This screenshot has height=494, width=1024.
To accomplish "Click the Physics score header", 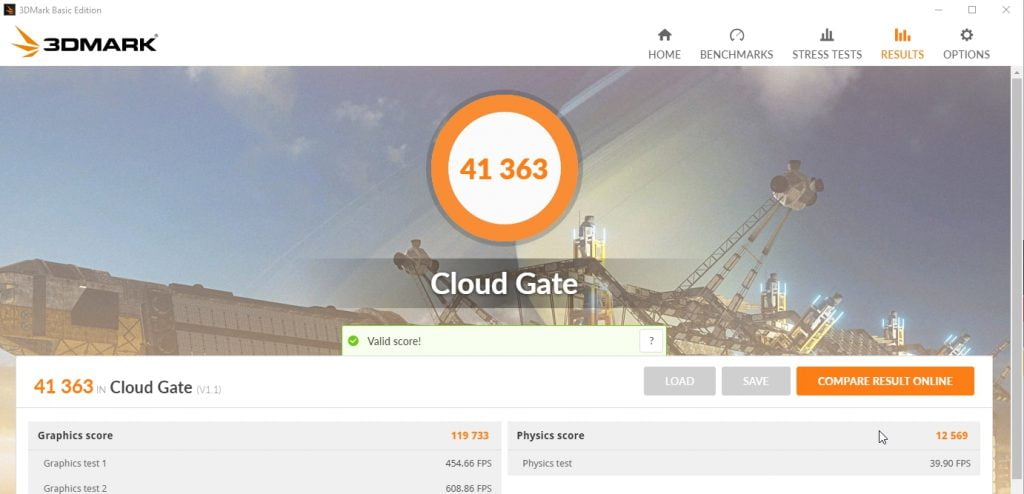I will point(744,435).
